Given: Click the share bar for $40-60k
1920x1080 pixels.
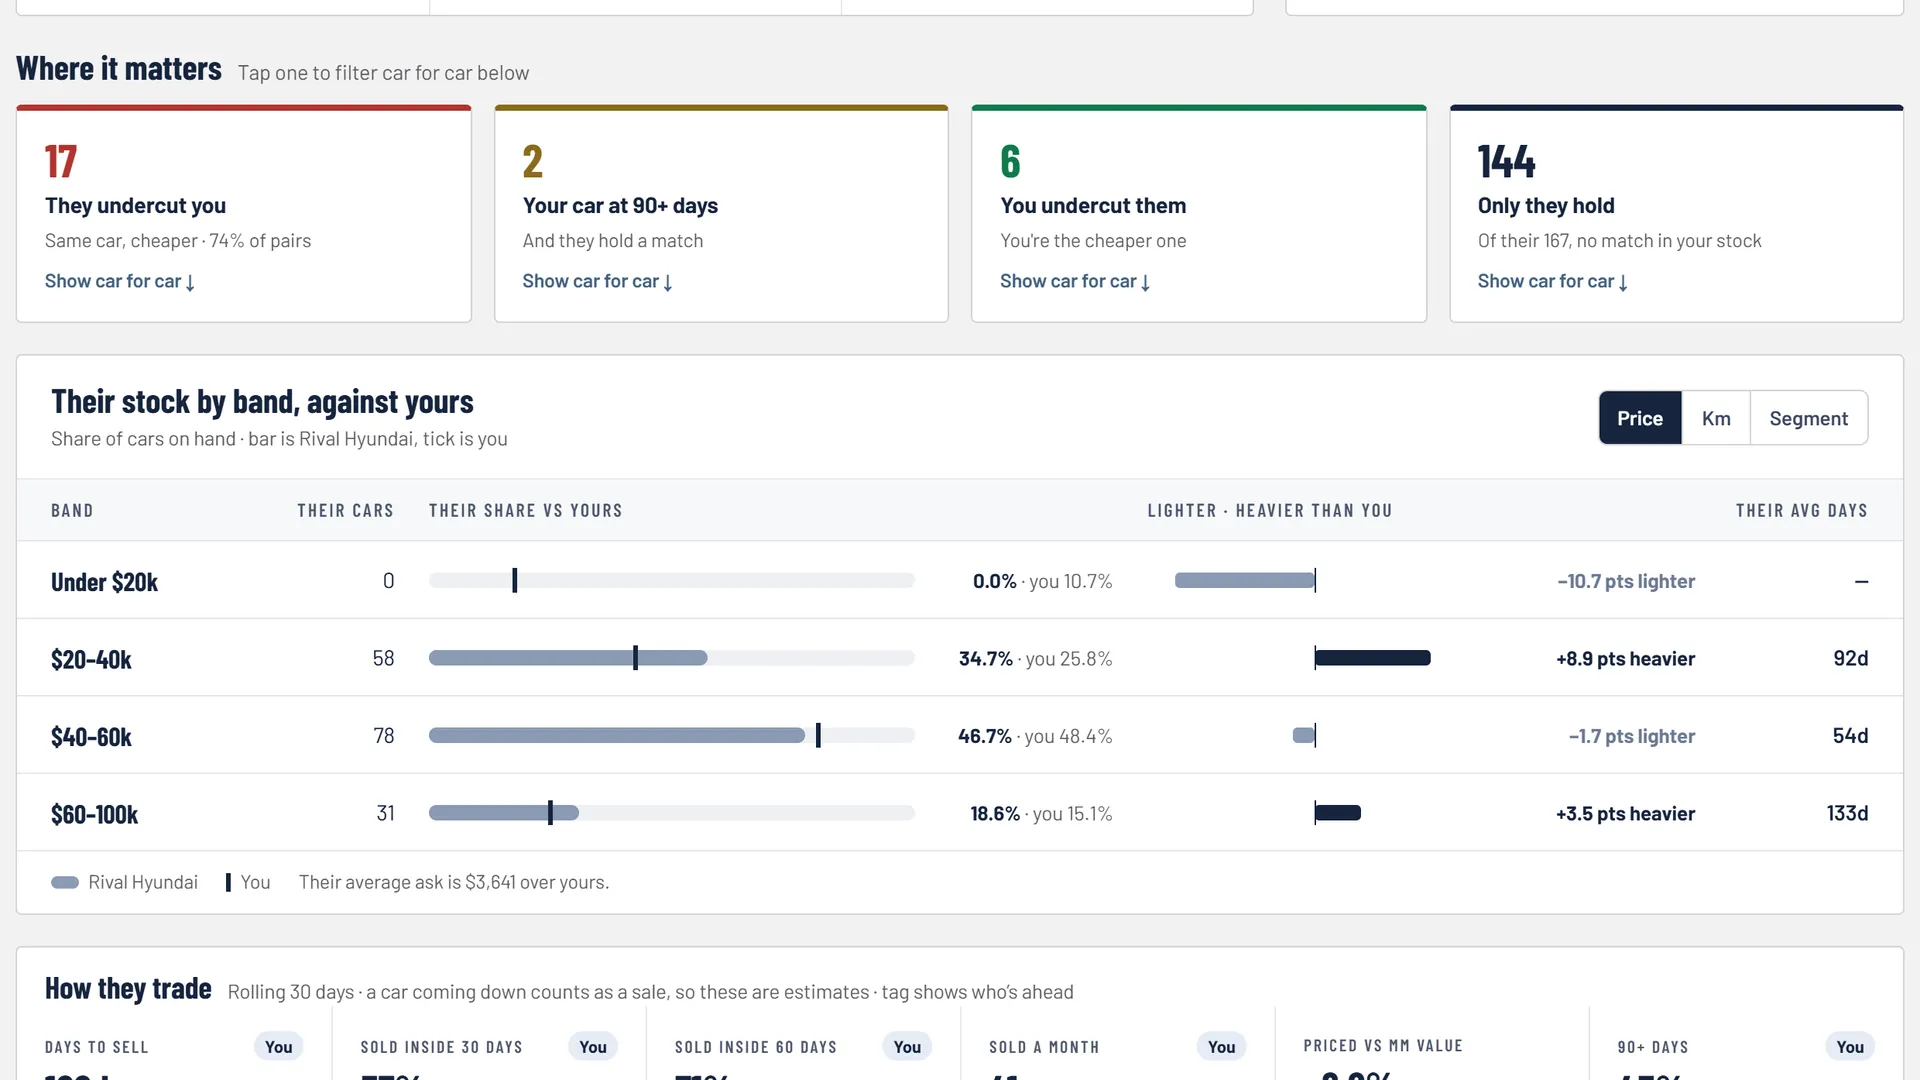Looking at the screenshot, I should coord(672,736).
